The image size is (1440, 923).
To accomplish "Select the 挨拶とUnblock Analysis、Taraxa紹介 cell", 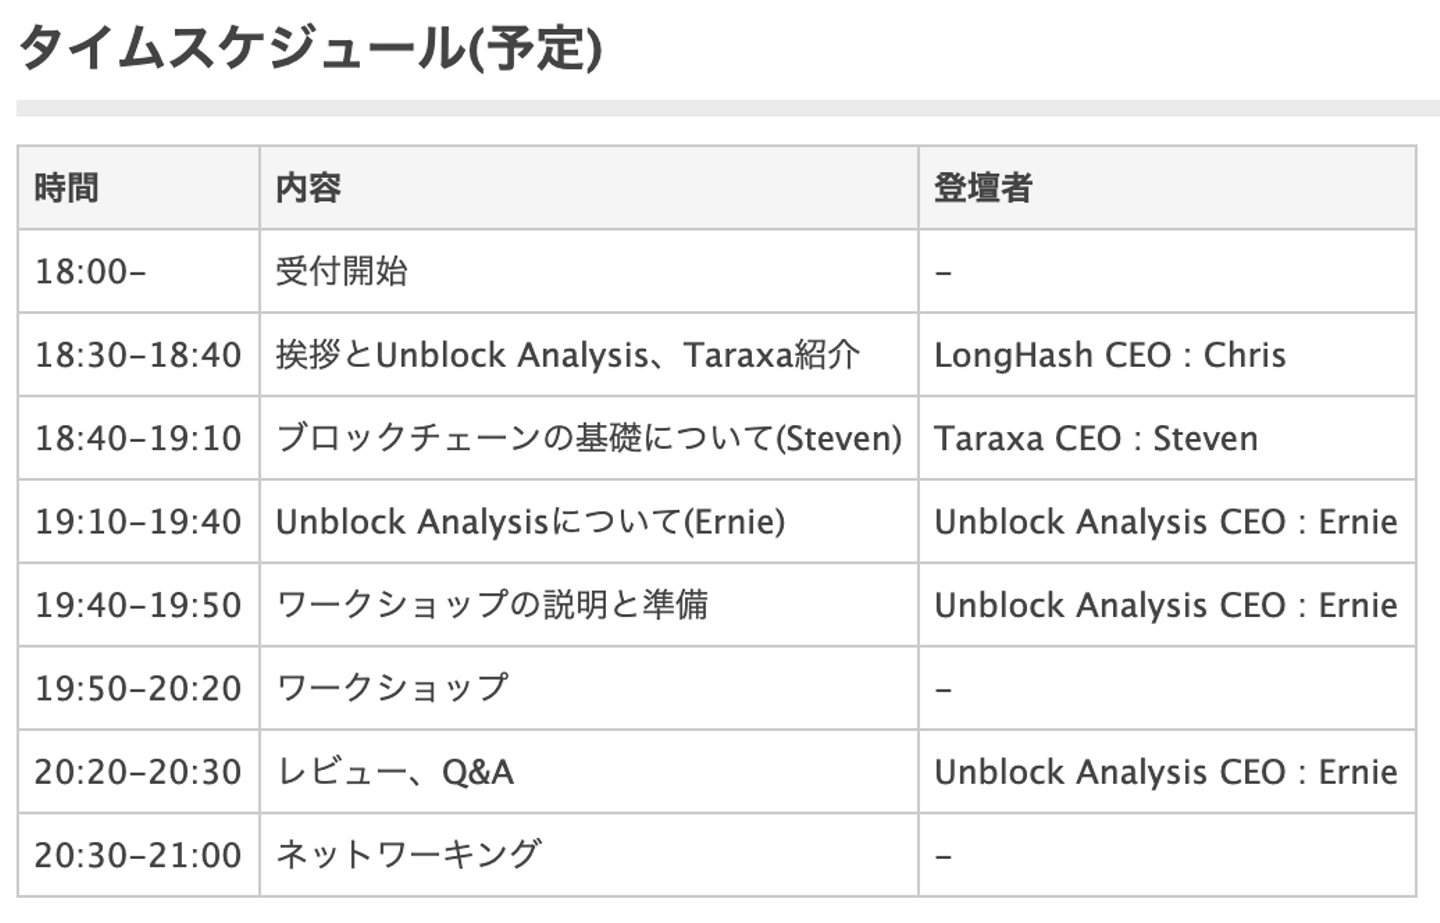I will (x=567, y=355).
